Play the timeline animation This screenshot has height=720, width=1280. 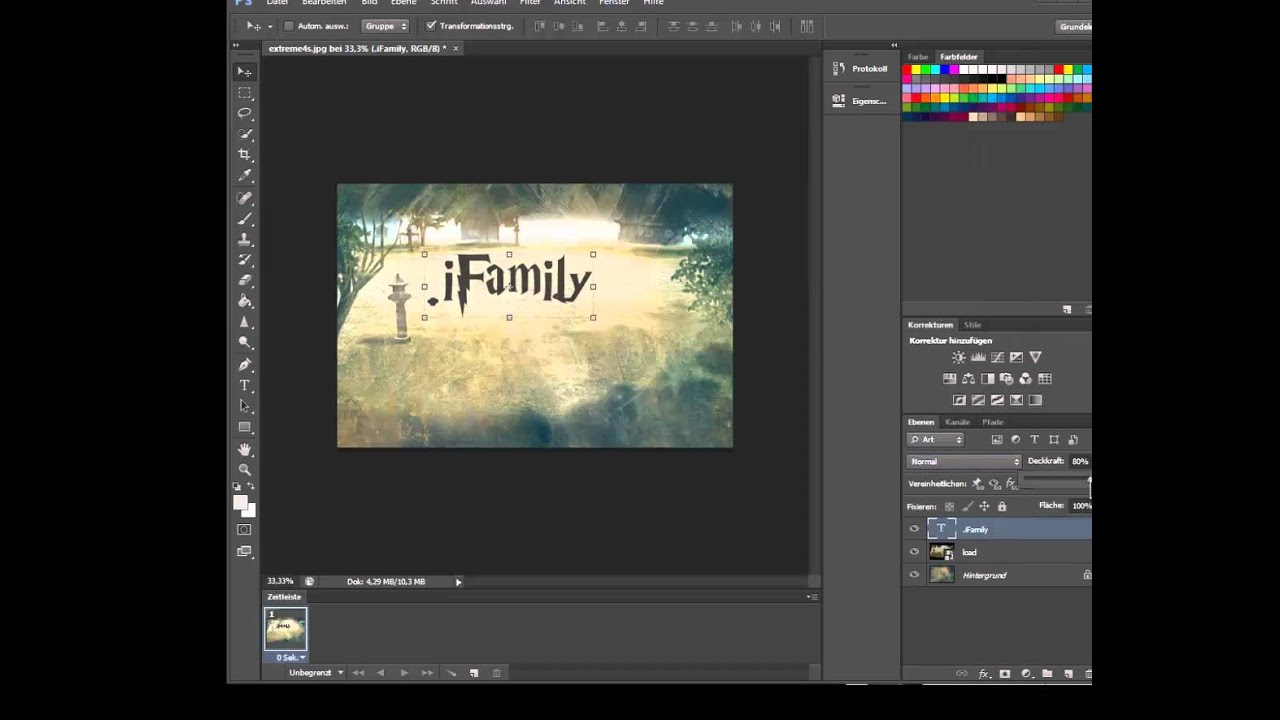(404, 673)
